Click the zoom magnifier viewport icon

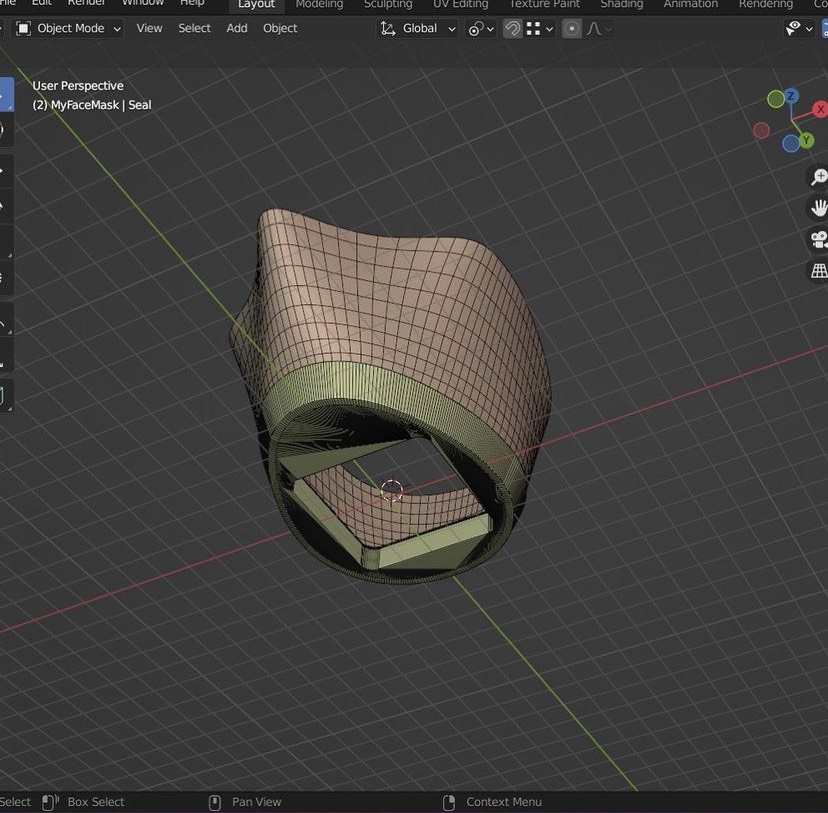tap(818, 177)
